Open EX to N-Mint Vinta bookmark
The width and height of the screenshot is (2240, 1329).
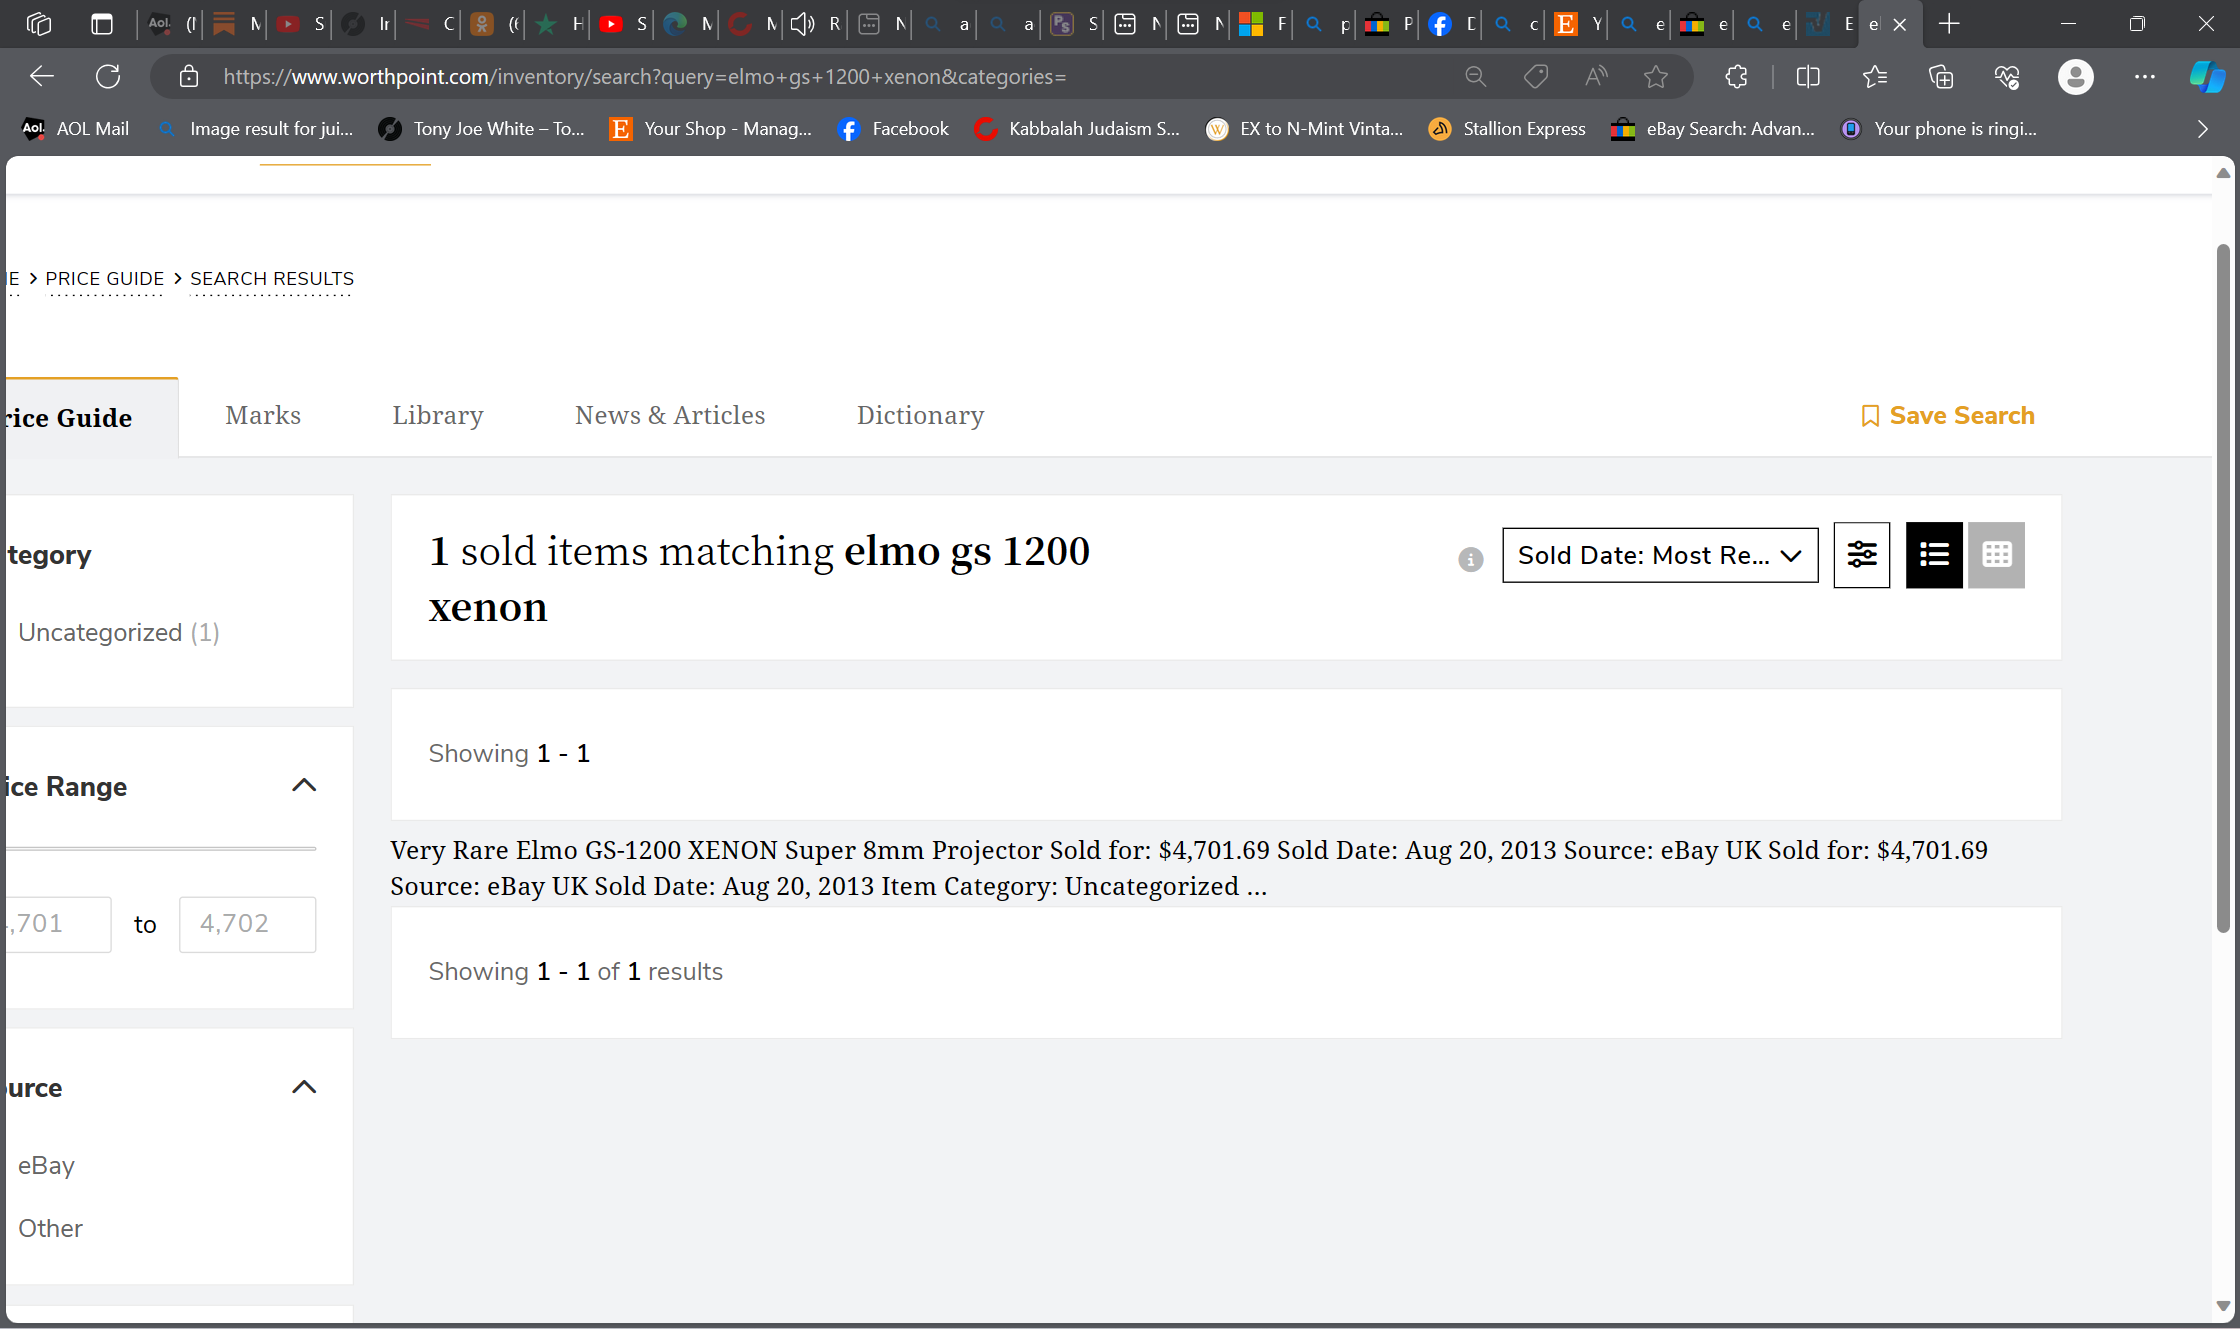(1305, 129)
